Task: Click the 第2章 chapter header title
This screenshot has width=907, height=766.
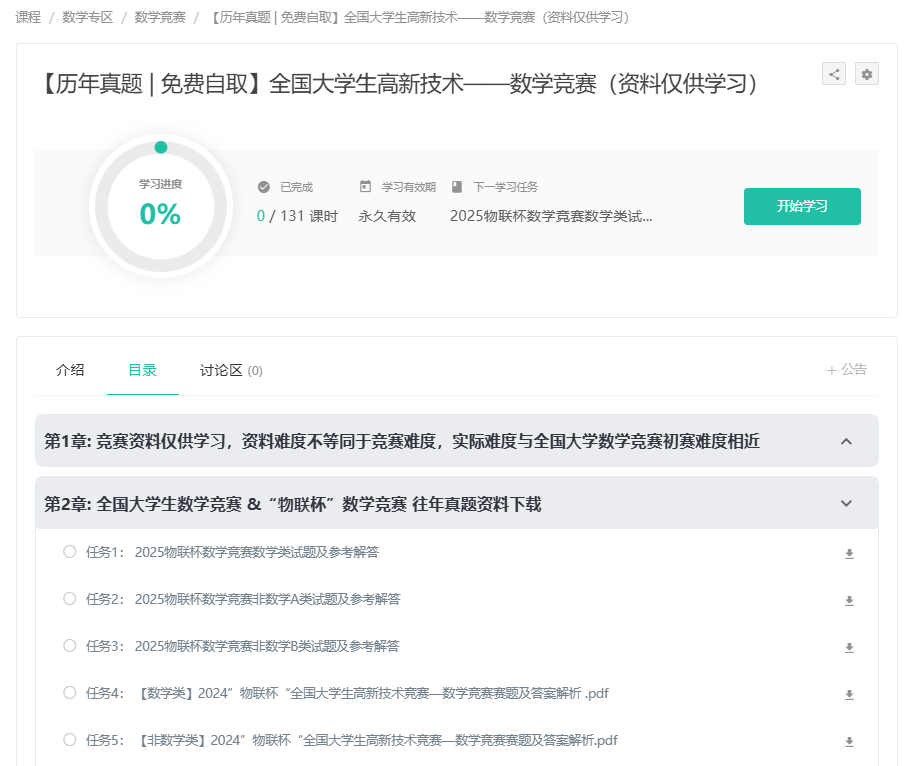Action: 293,504
